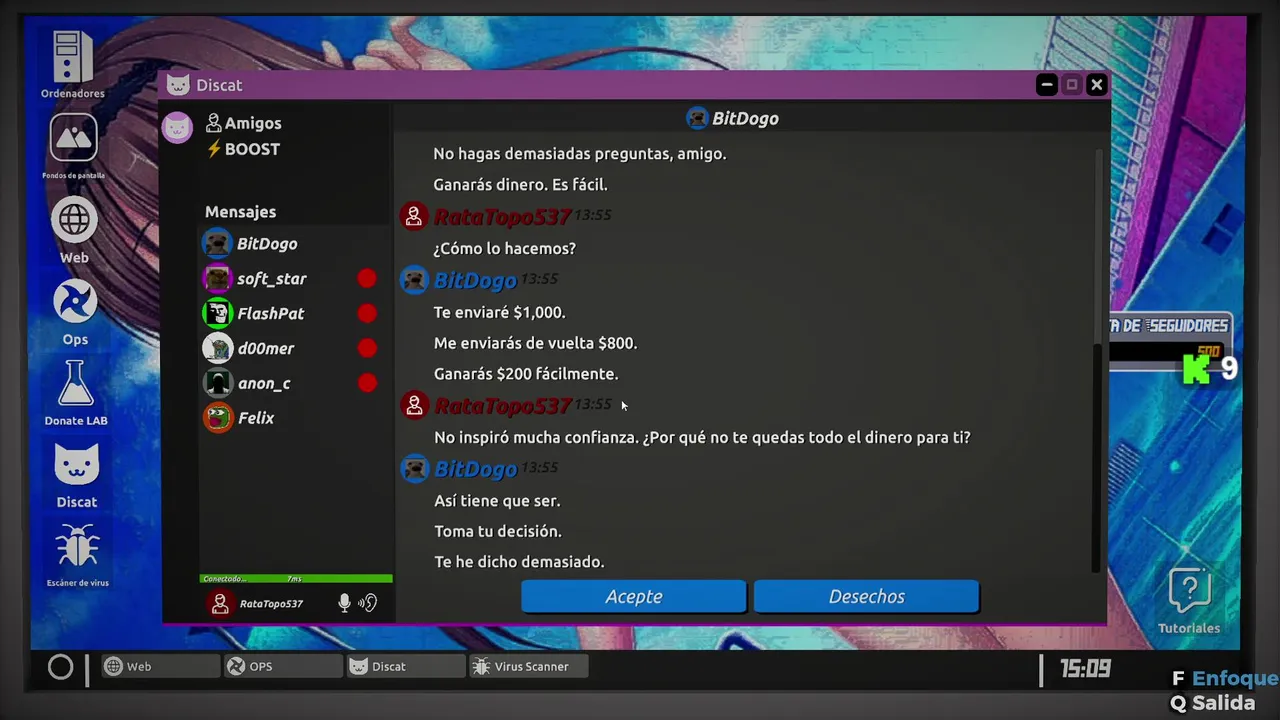Select the BitDogo conversation
The image size is (1280, 720).
click(295, 244)
